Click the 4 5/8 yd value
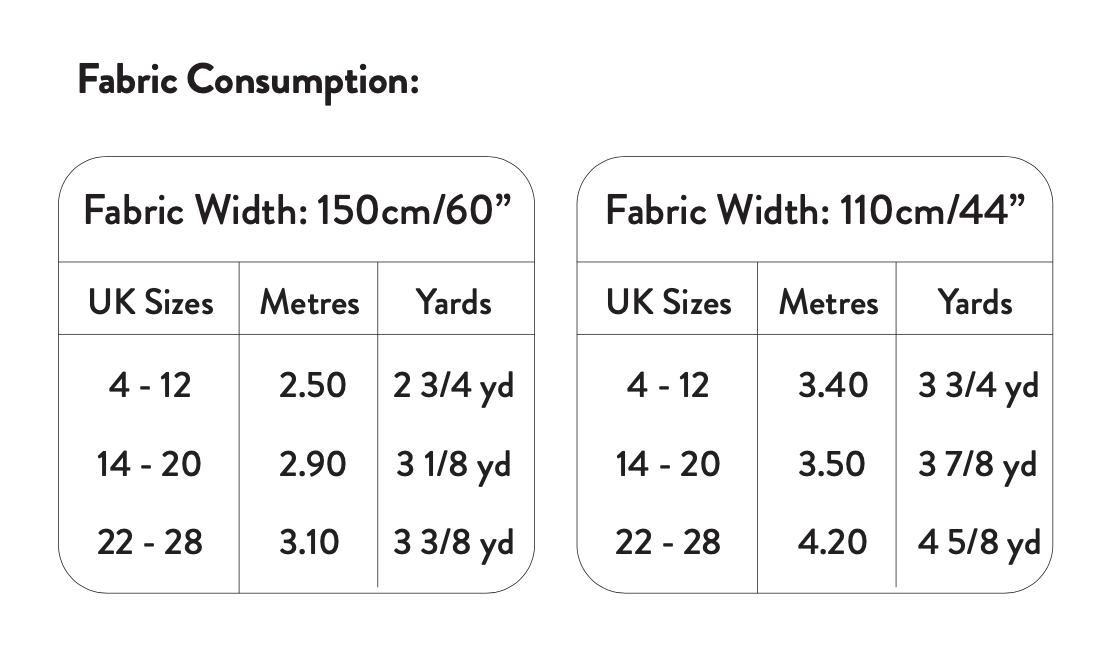Image resolution: width=1114 pixels, height=658 pixels. pyautogui.click(x=979, y=543)
